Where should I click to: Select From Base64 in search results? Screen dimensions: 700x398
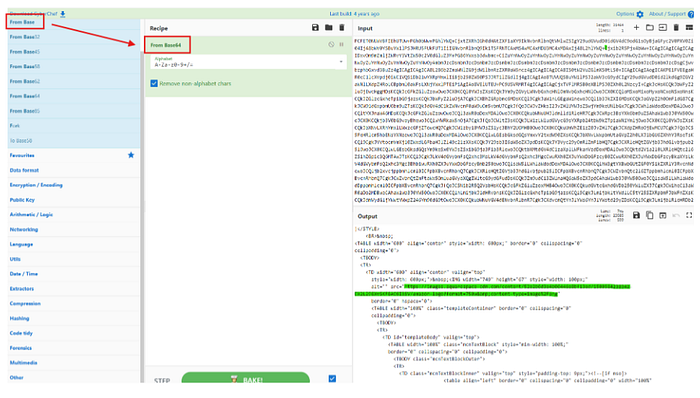(x=74, y=96)
